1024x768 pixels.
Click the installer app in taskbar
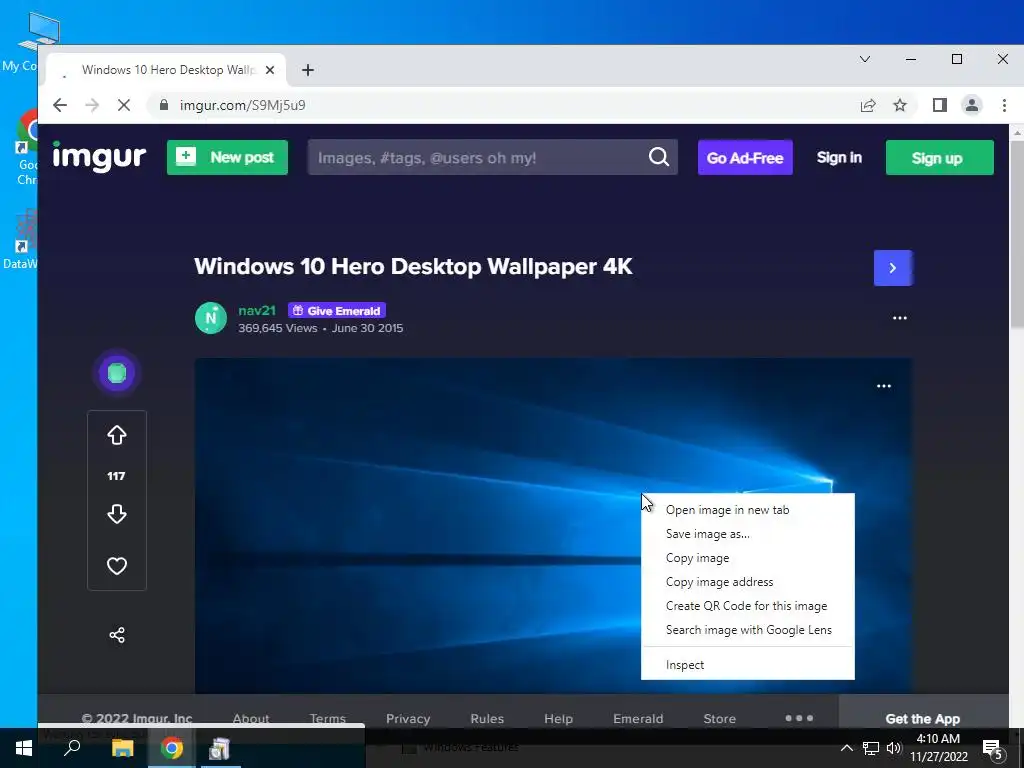219,748
